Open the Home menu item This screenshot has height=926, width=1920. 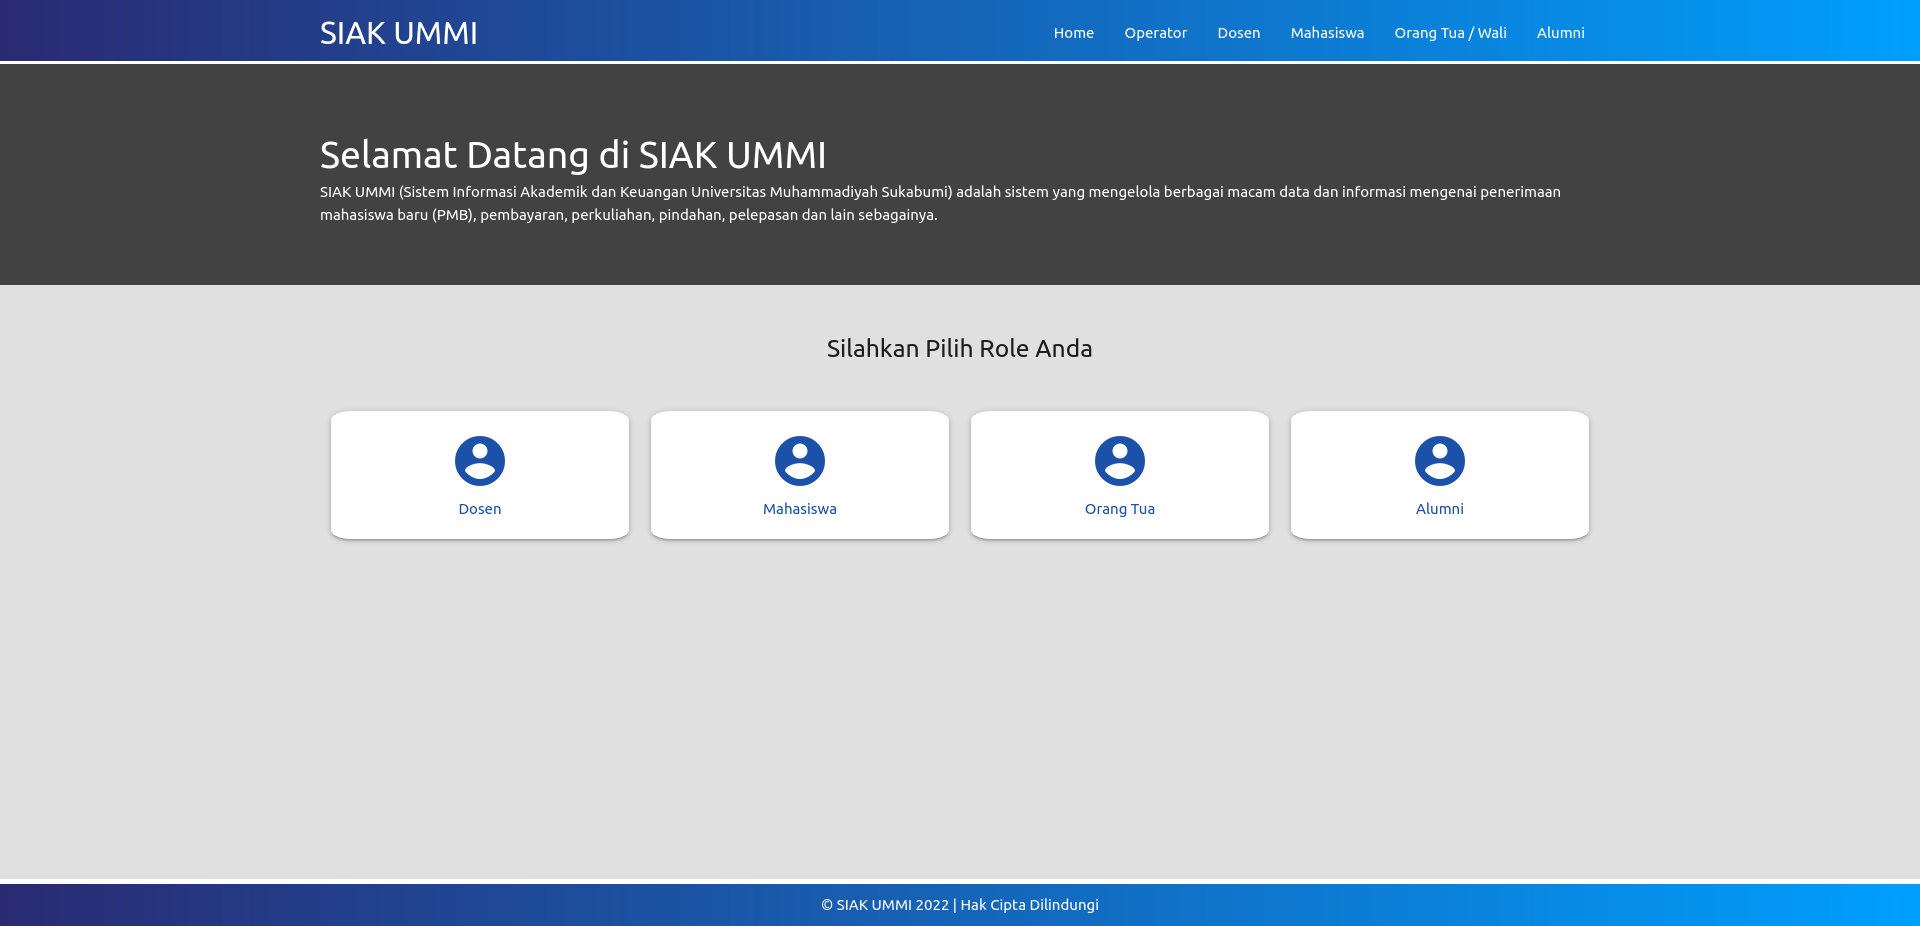coord(1073,33)
